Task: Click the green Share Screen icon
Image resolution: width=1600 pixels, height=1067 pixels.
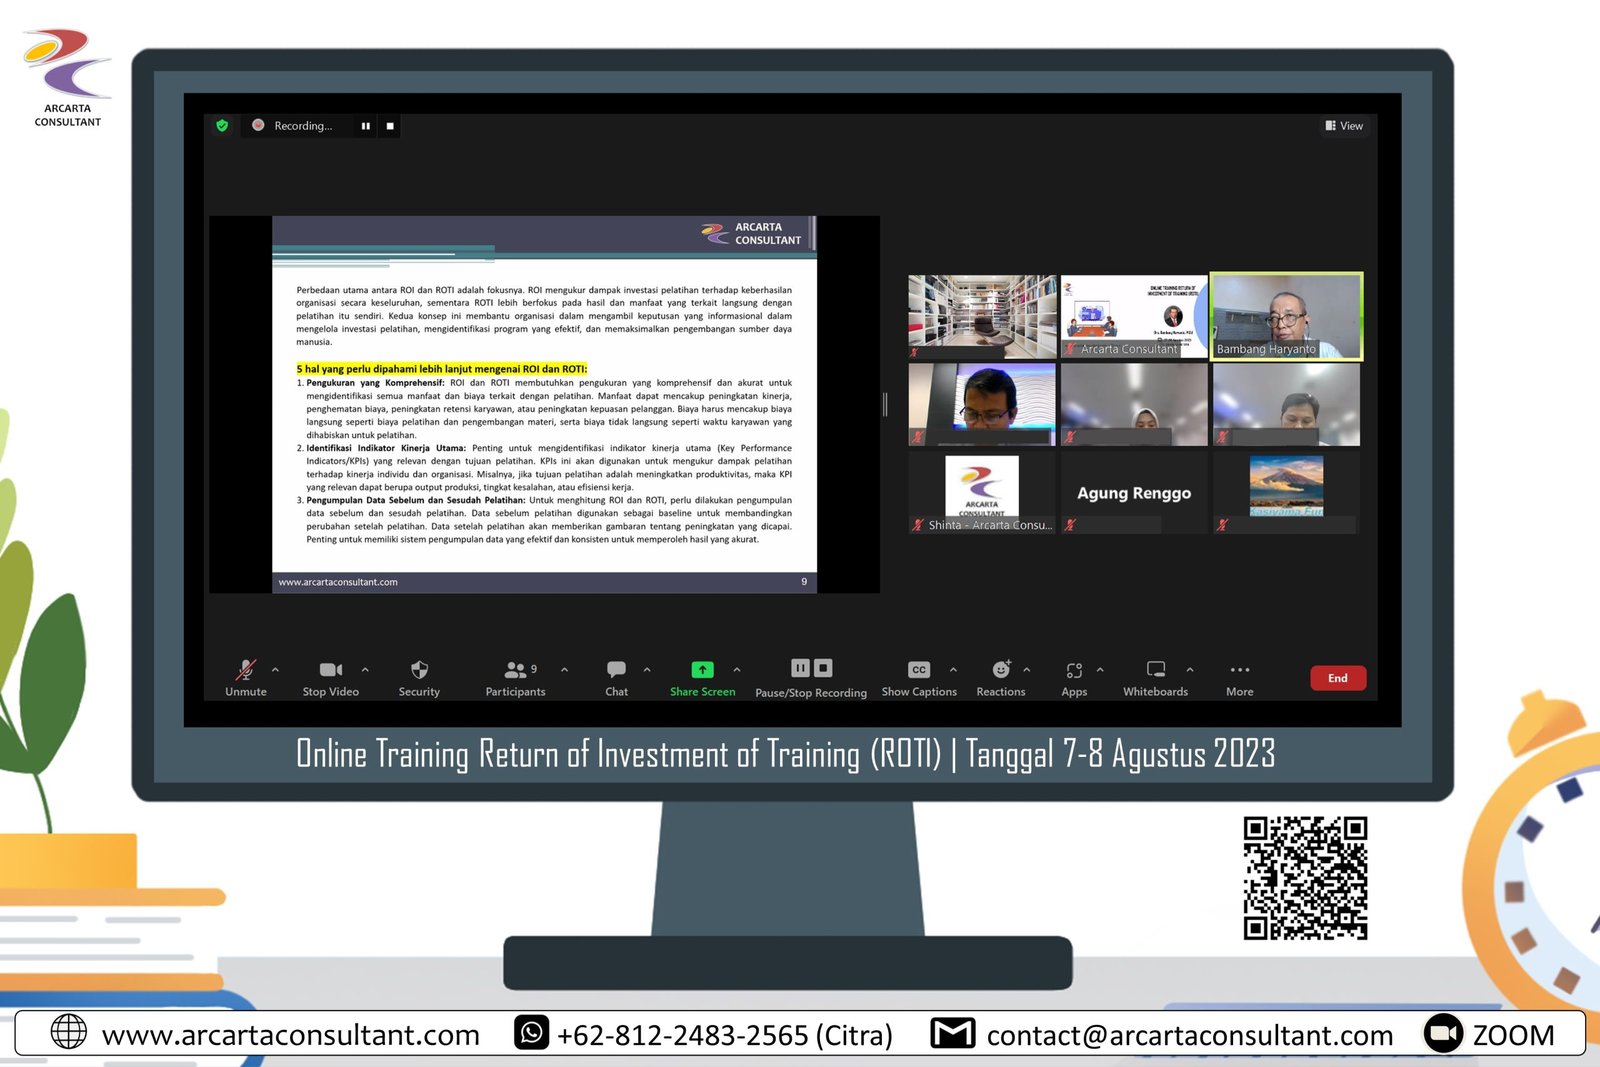Action: point(702,670)
